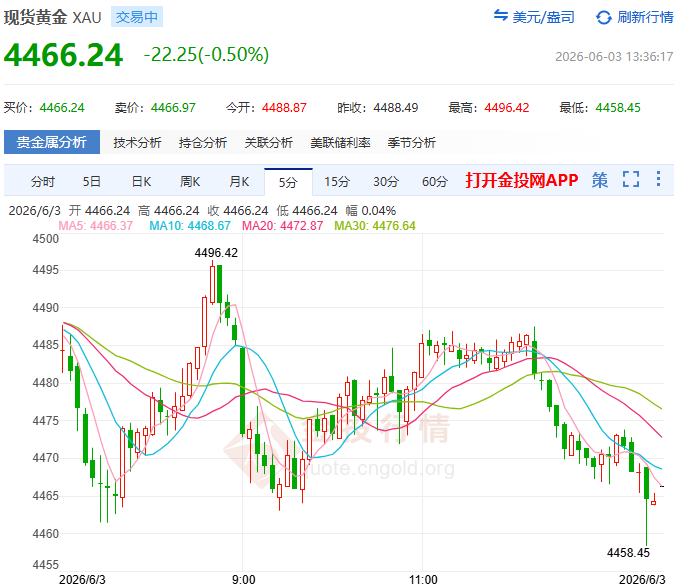Click the 最低 4458.45 value in quote row

click(x=618, y=107)
